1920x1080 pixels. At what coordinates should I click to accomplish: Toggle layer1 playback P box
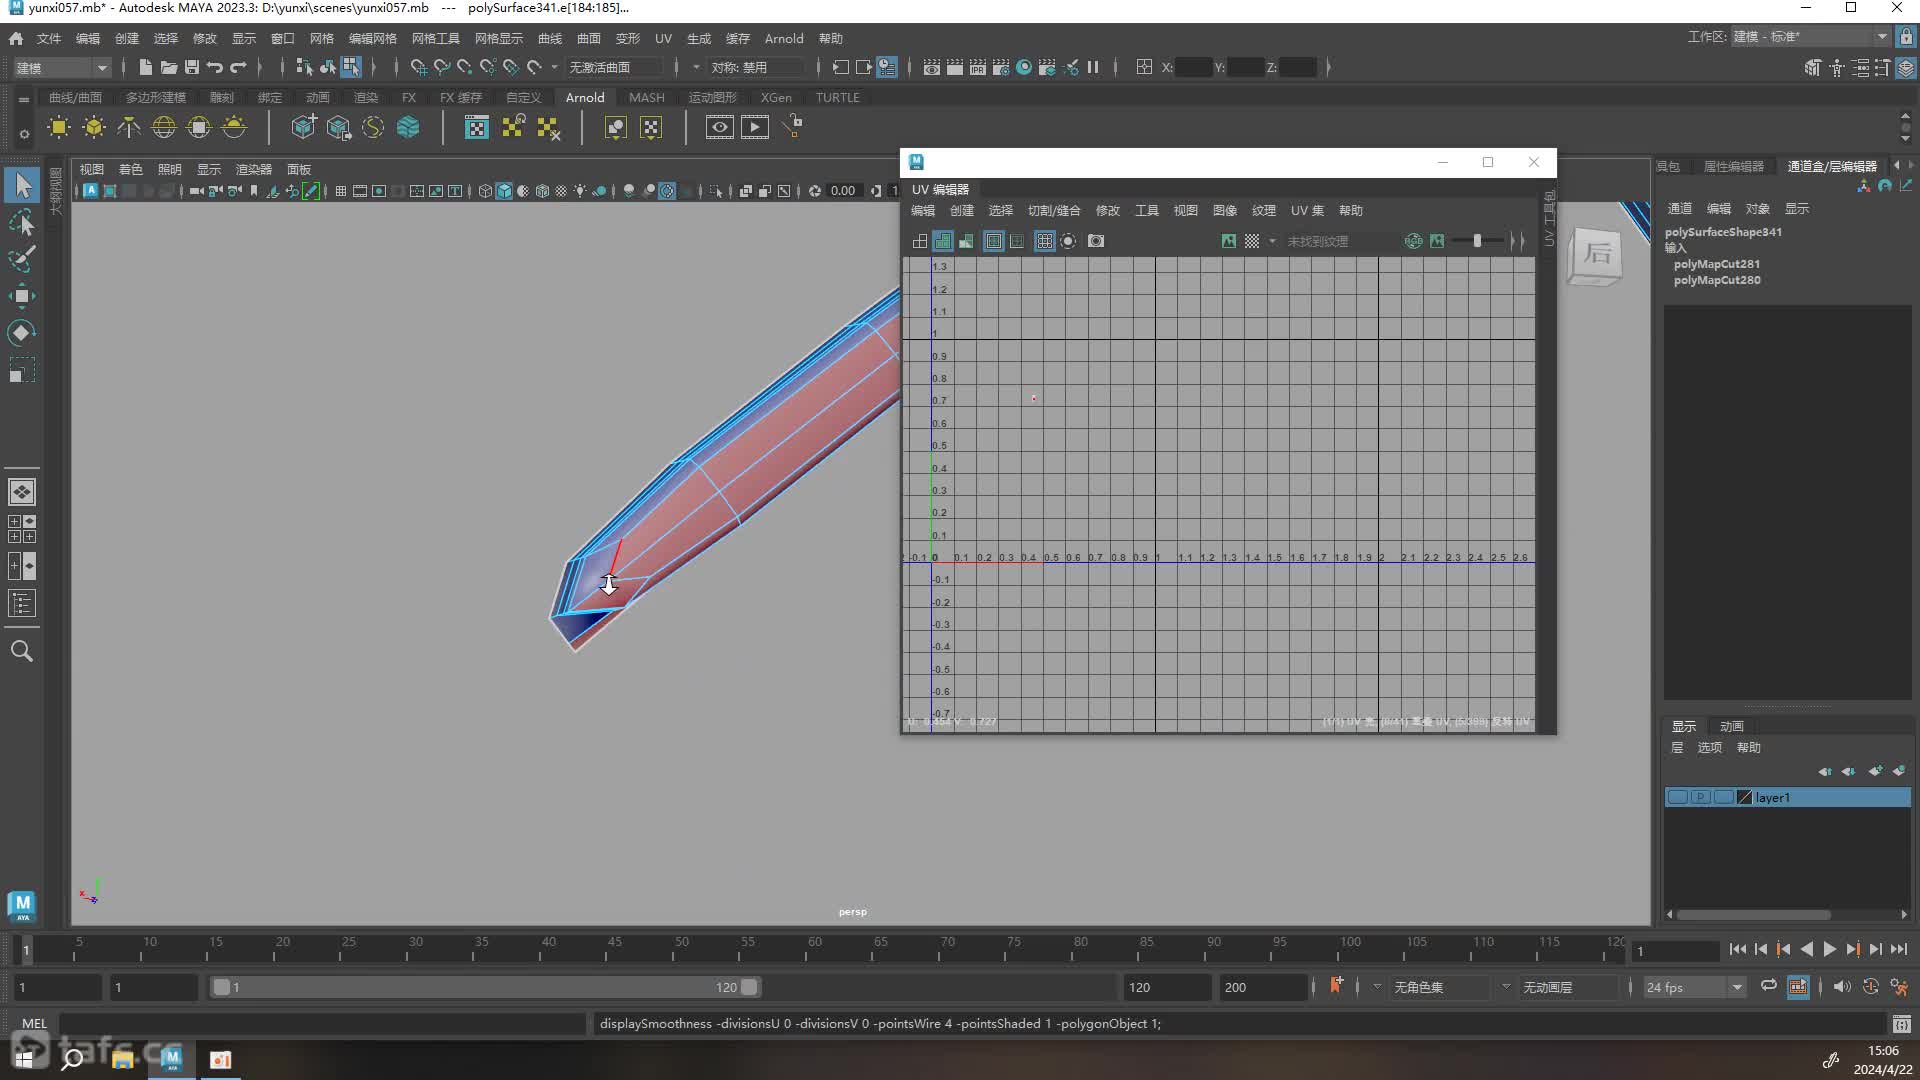click(1700, 797)
